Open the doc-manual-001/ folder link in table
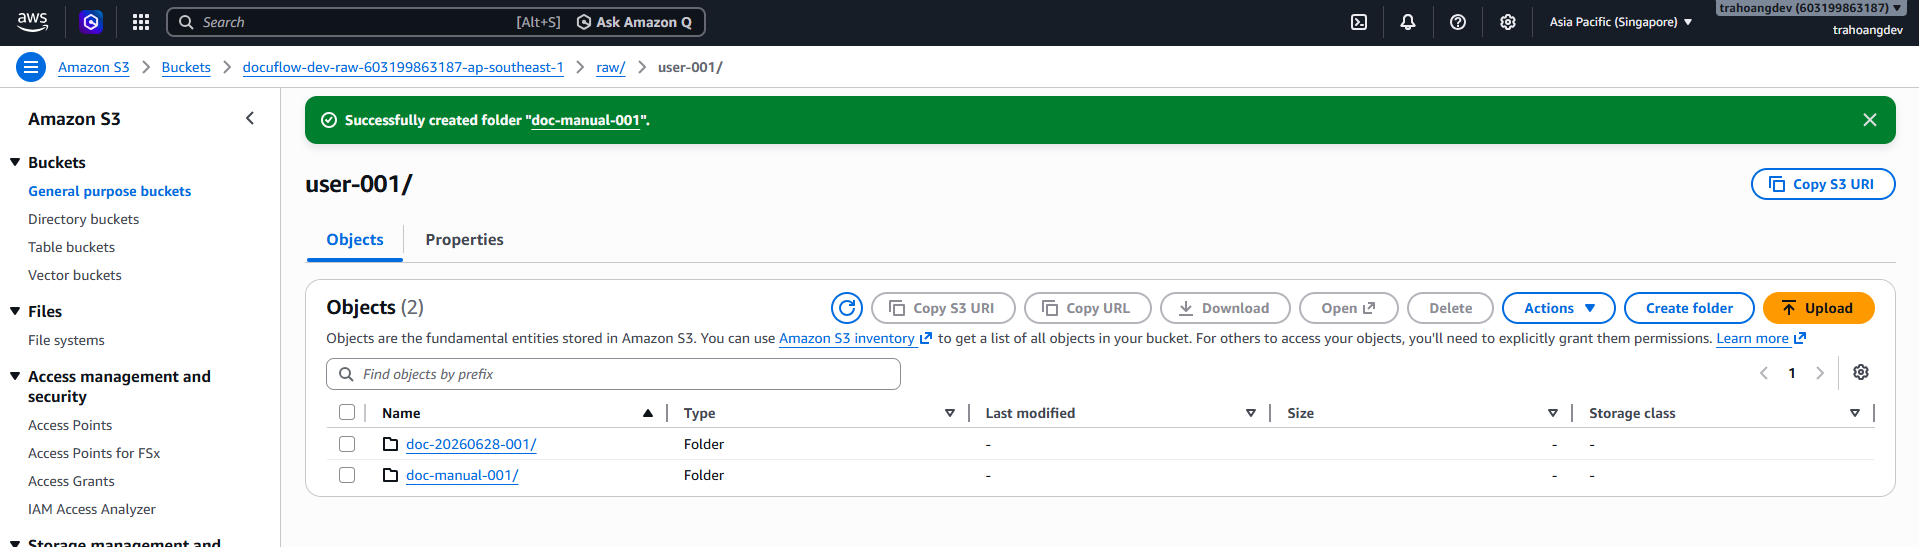Image resolution: width=1919 pixels, height=547 pixels. pyautogui.click(x=462, y=475)
